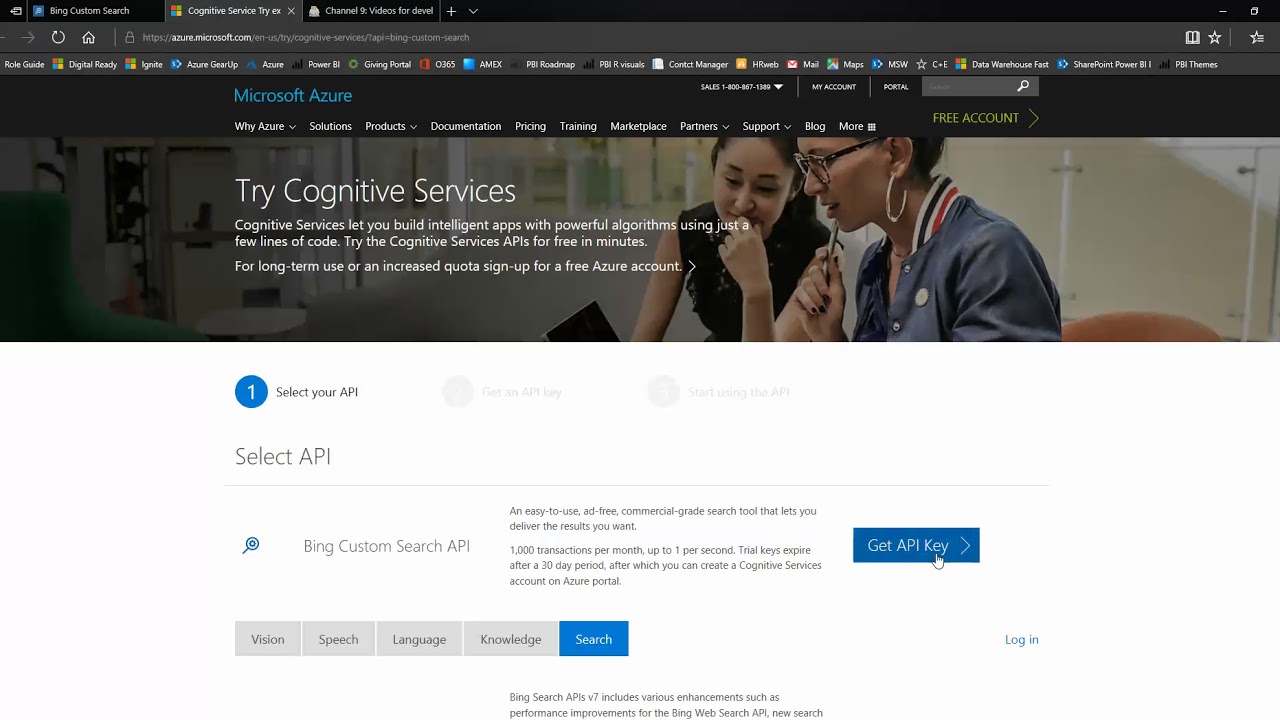Open the Azure GearUp bookmark

pyautogui.click(x=205, y=64)
